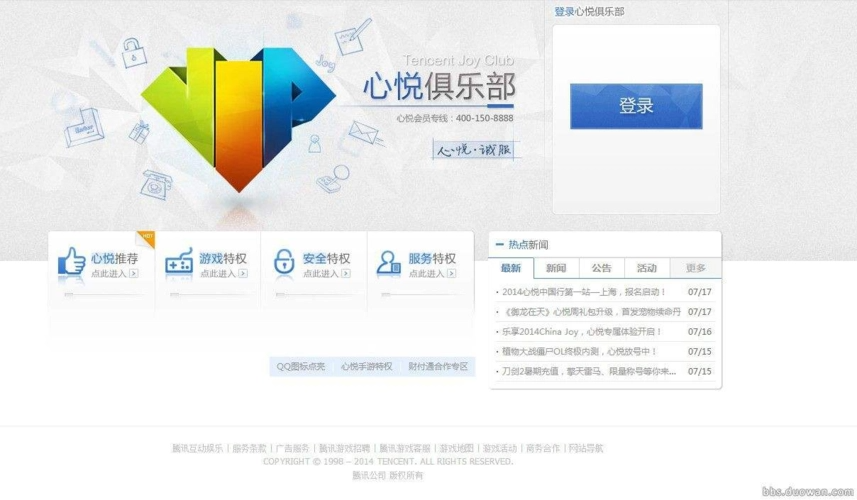Open the 腾讯互动娱乐 footer link
Viewport: 857px width, 500px height.
[197, 448]
